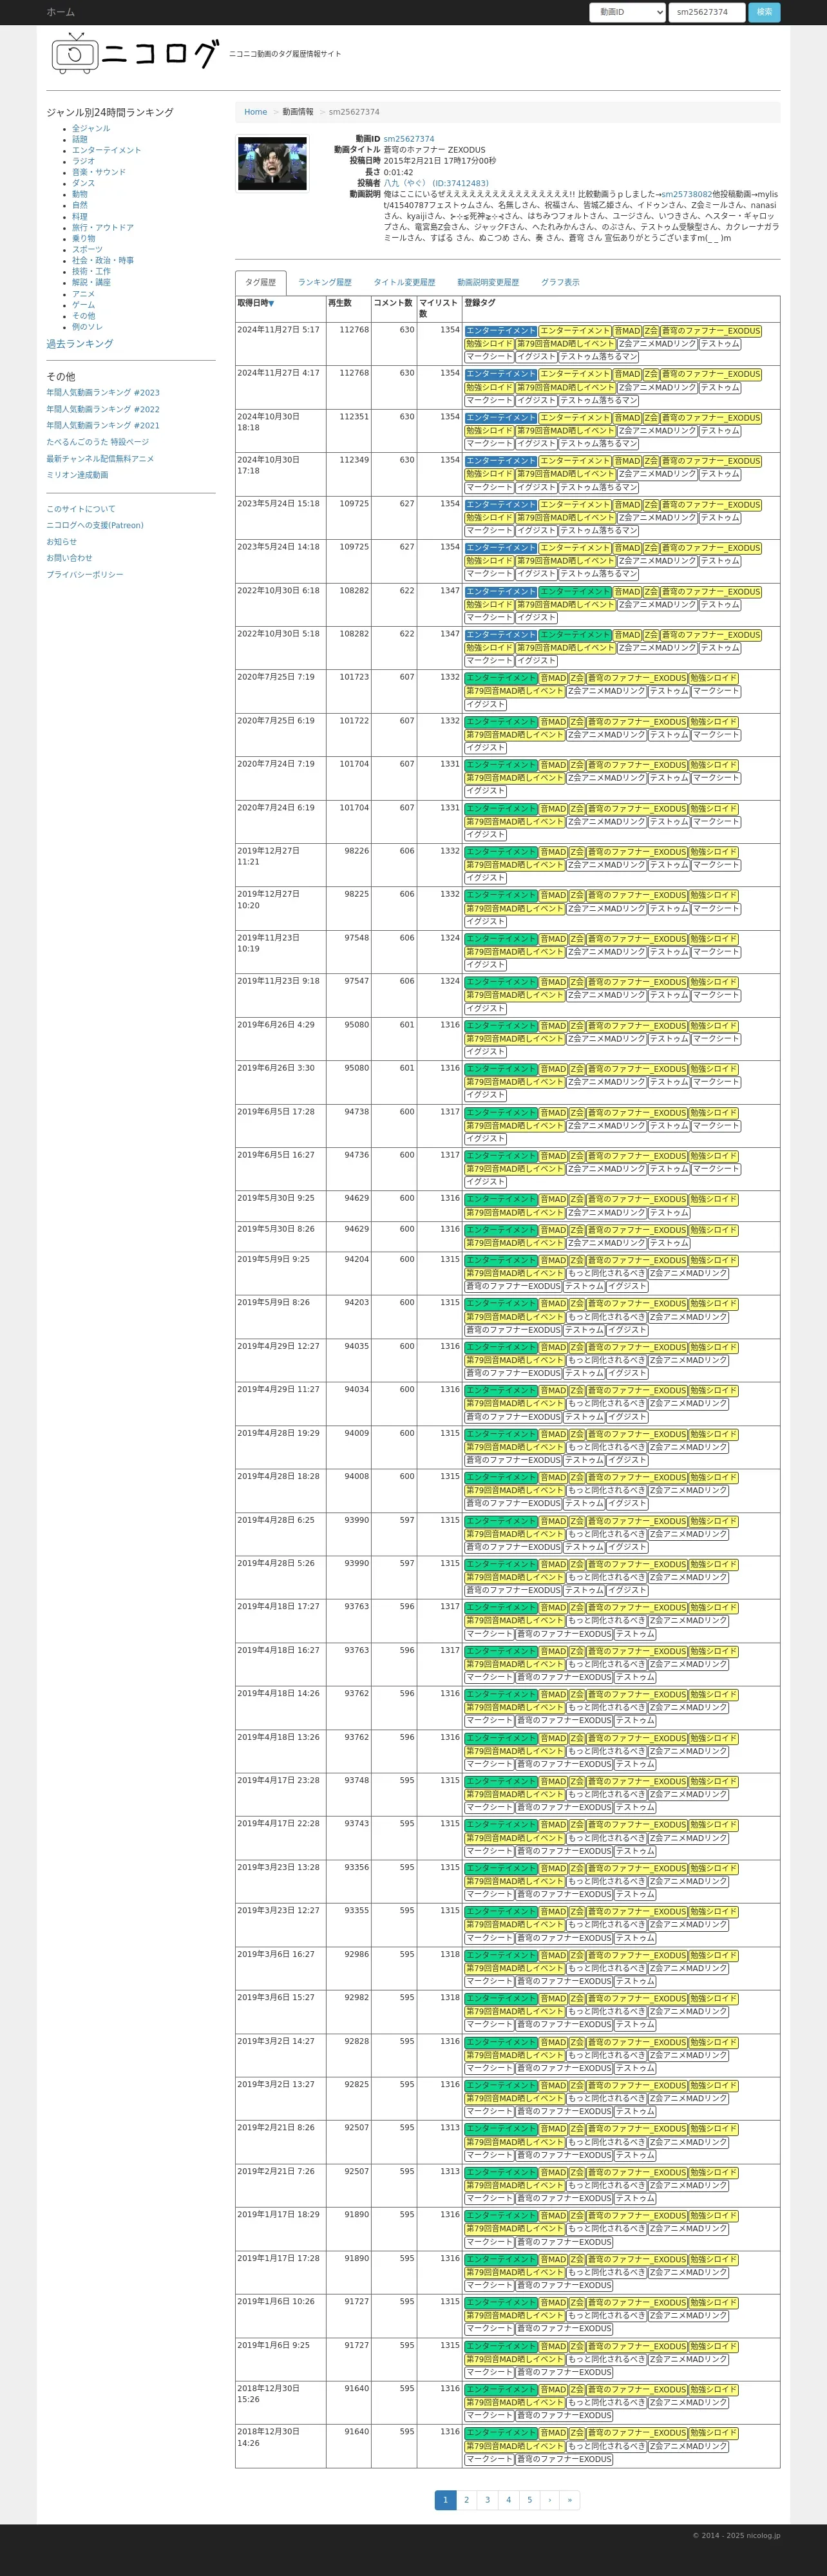Select スポーツ genre ranking
Screen dimensions: 827x2576
87,249
